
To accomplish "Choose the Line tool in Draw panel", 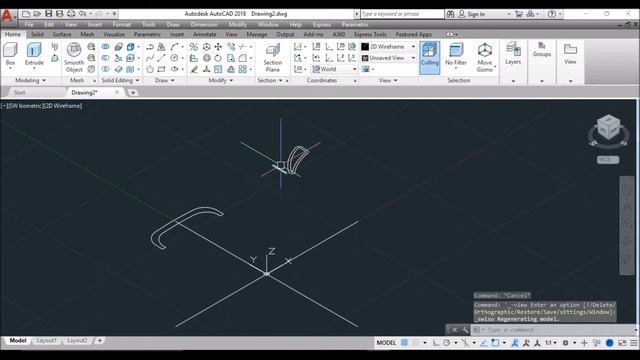I will tap(162, 58).
